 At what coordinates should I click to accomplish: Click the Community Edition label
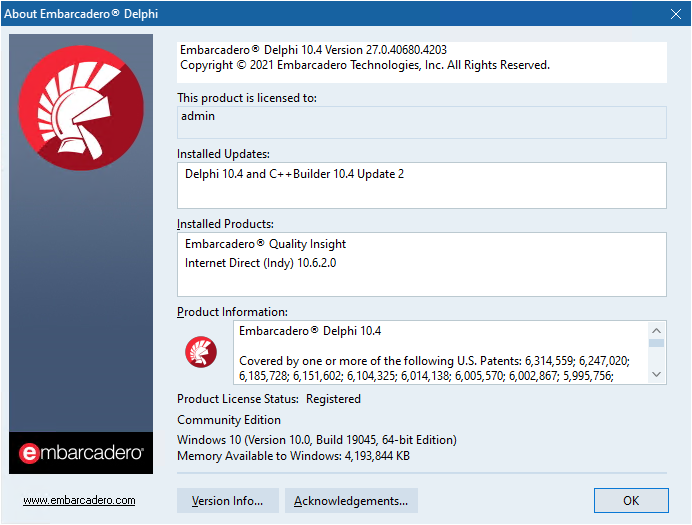point(229,420)
